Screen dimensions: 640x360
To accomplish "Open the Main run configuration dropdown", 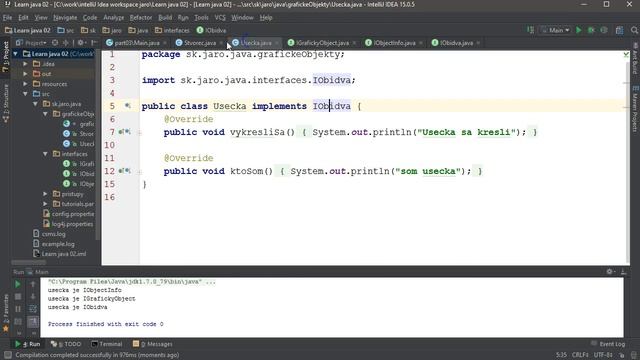I will pos(555,30).
